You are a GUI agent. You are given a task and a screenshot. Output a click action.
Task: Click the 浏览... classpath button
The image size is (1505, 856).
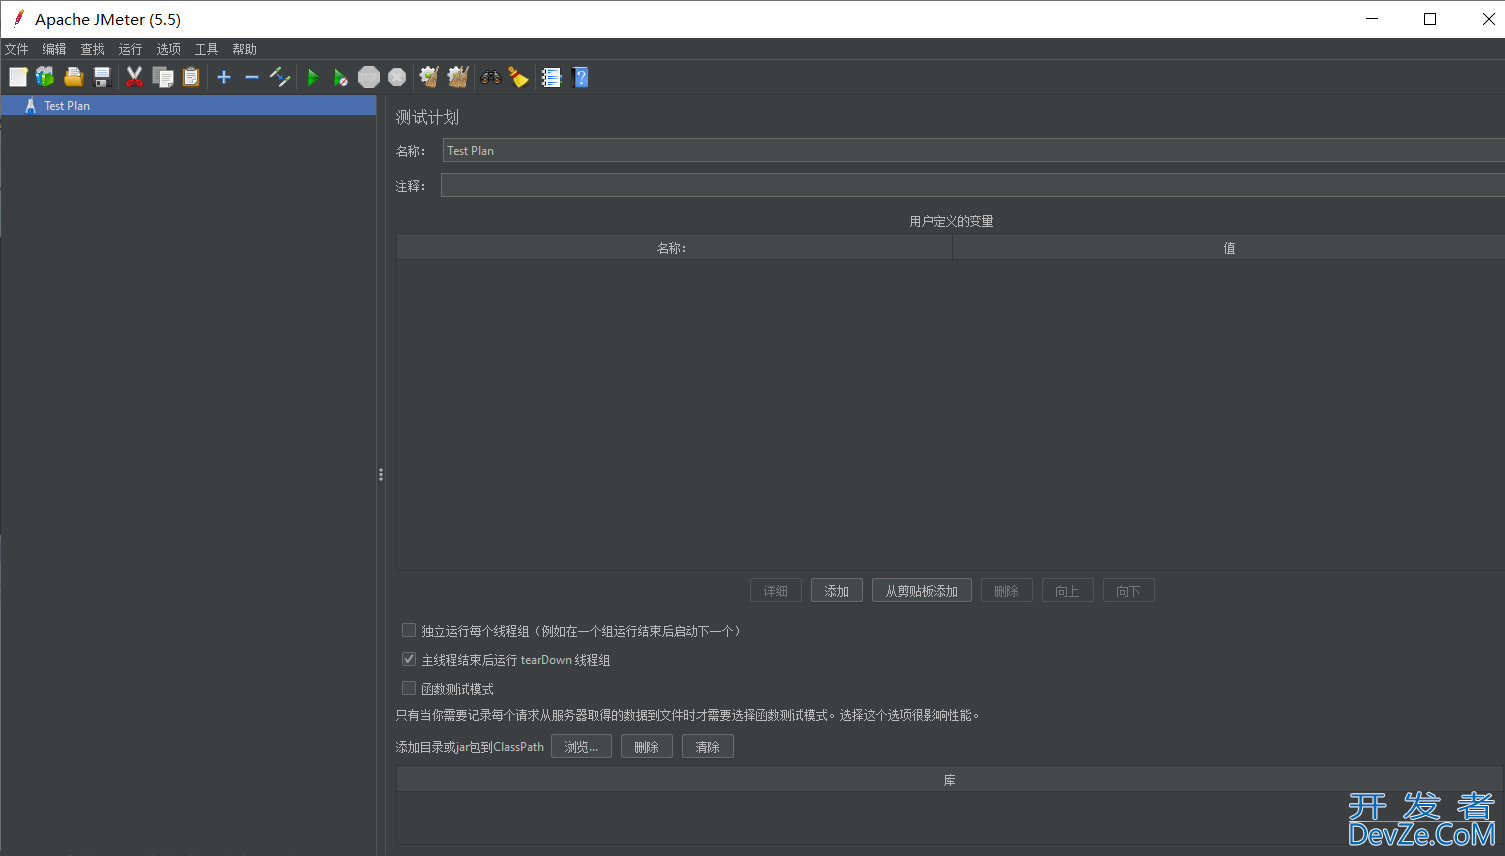pyautogui.click(x=581, y=747)
